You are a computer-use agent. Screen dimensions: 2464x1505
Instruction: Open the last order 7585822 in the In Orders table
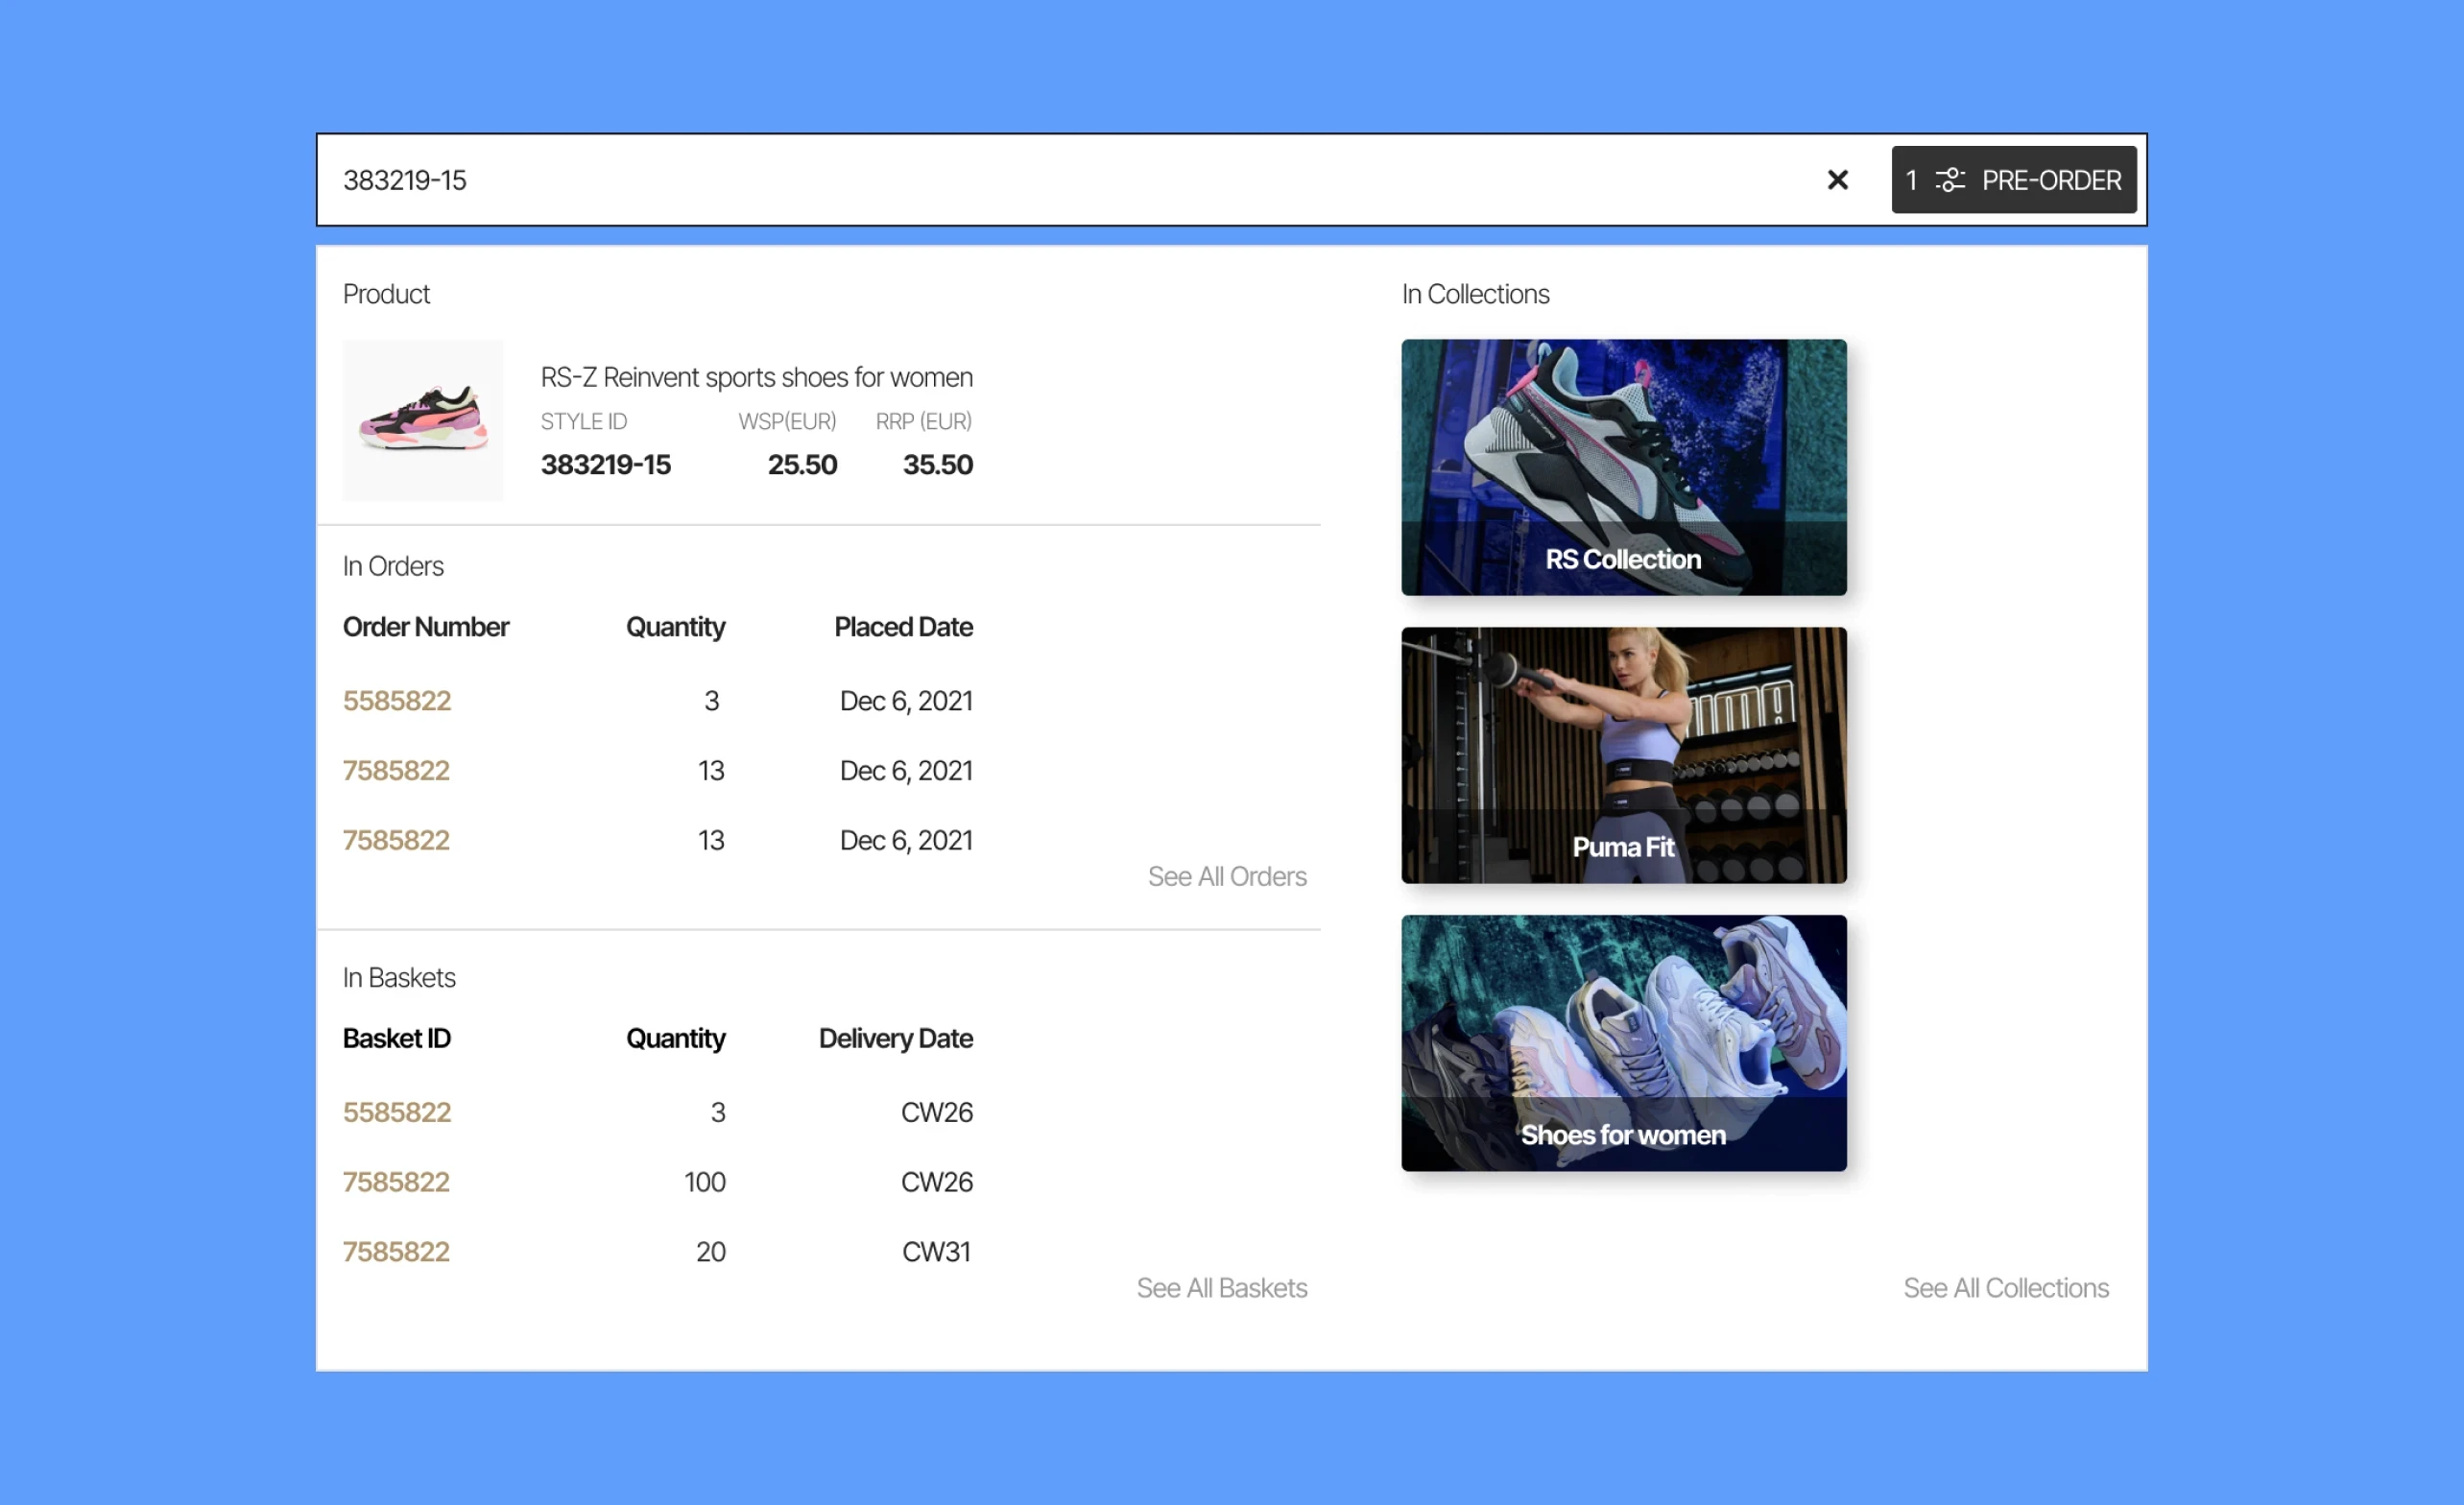(x=396, y=840)
